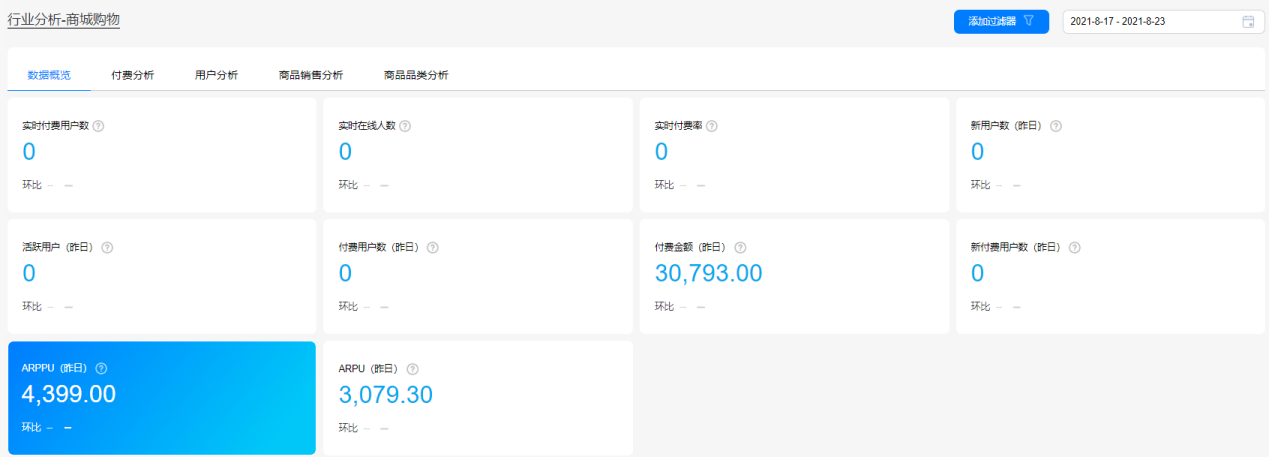Click help icon beside 实时在线人数

pyautogui.click(x=405, y=126)
